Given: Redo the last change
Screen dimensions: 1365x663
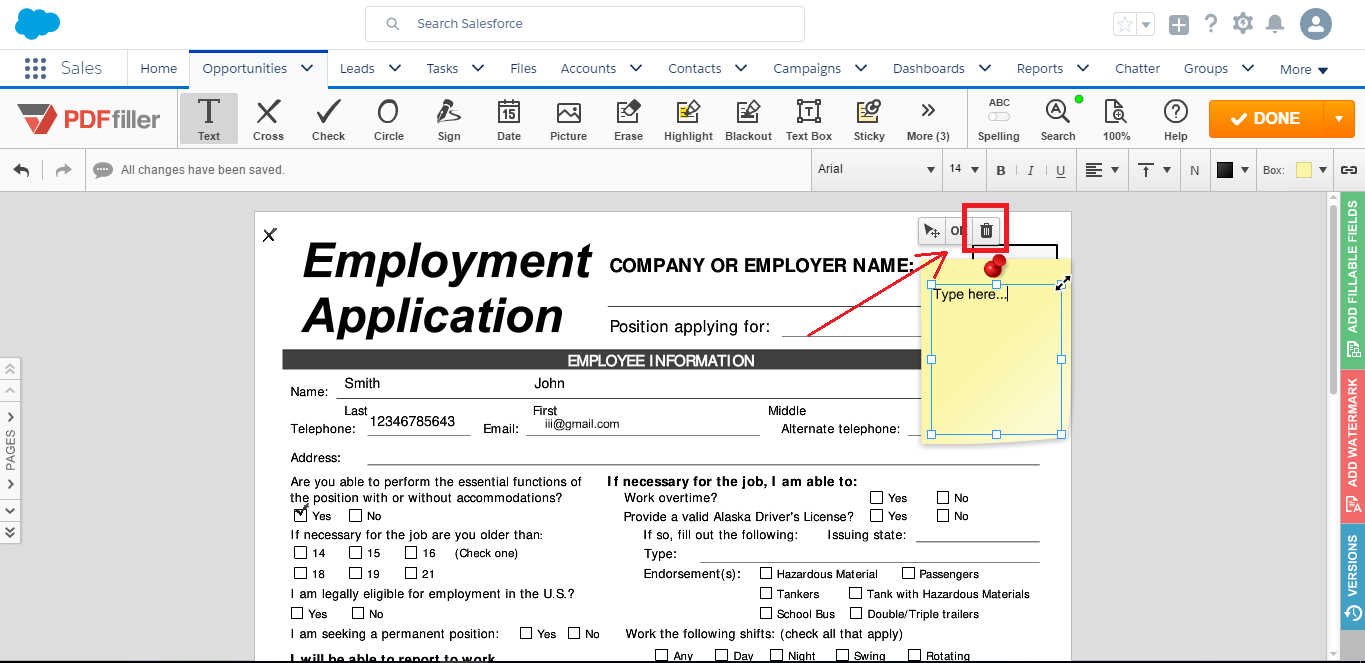Looking at the screenshot, I should point(63,170).
